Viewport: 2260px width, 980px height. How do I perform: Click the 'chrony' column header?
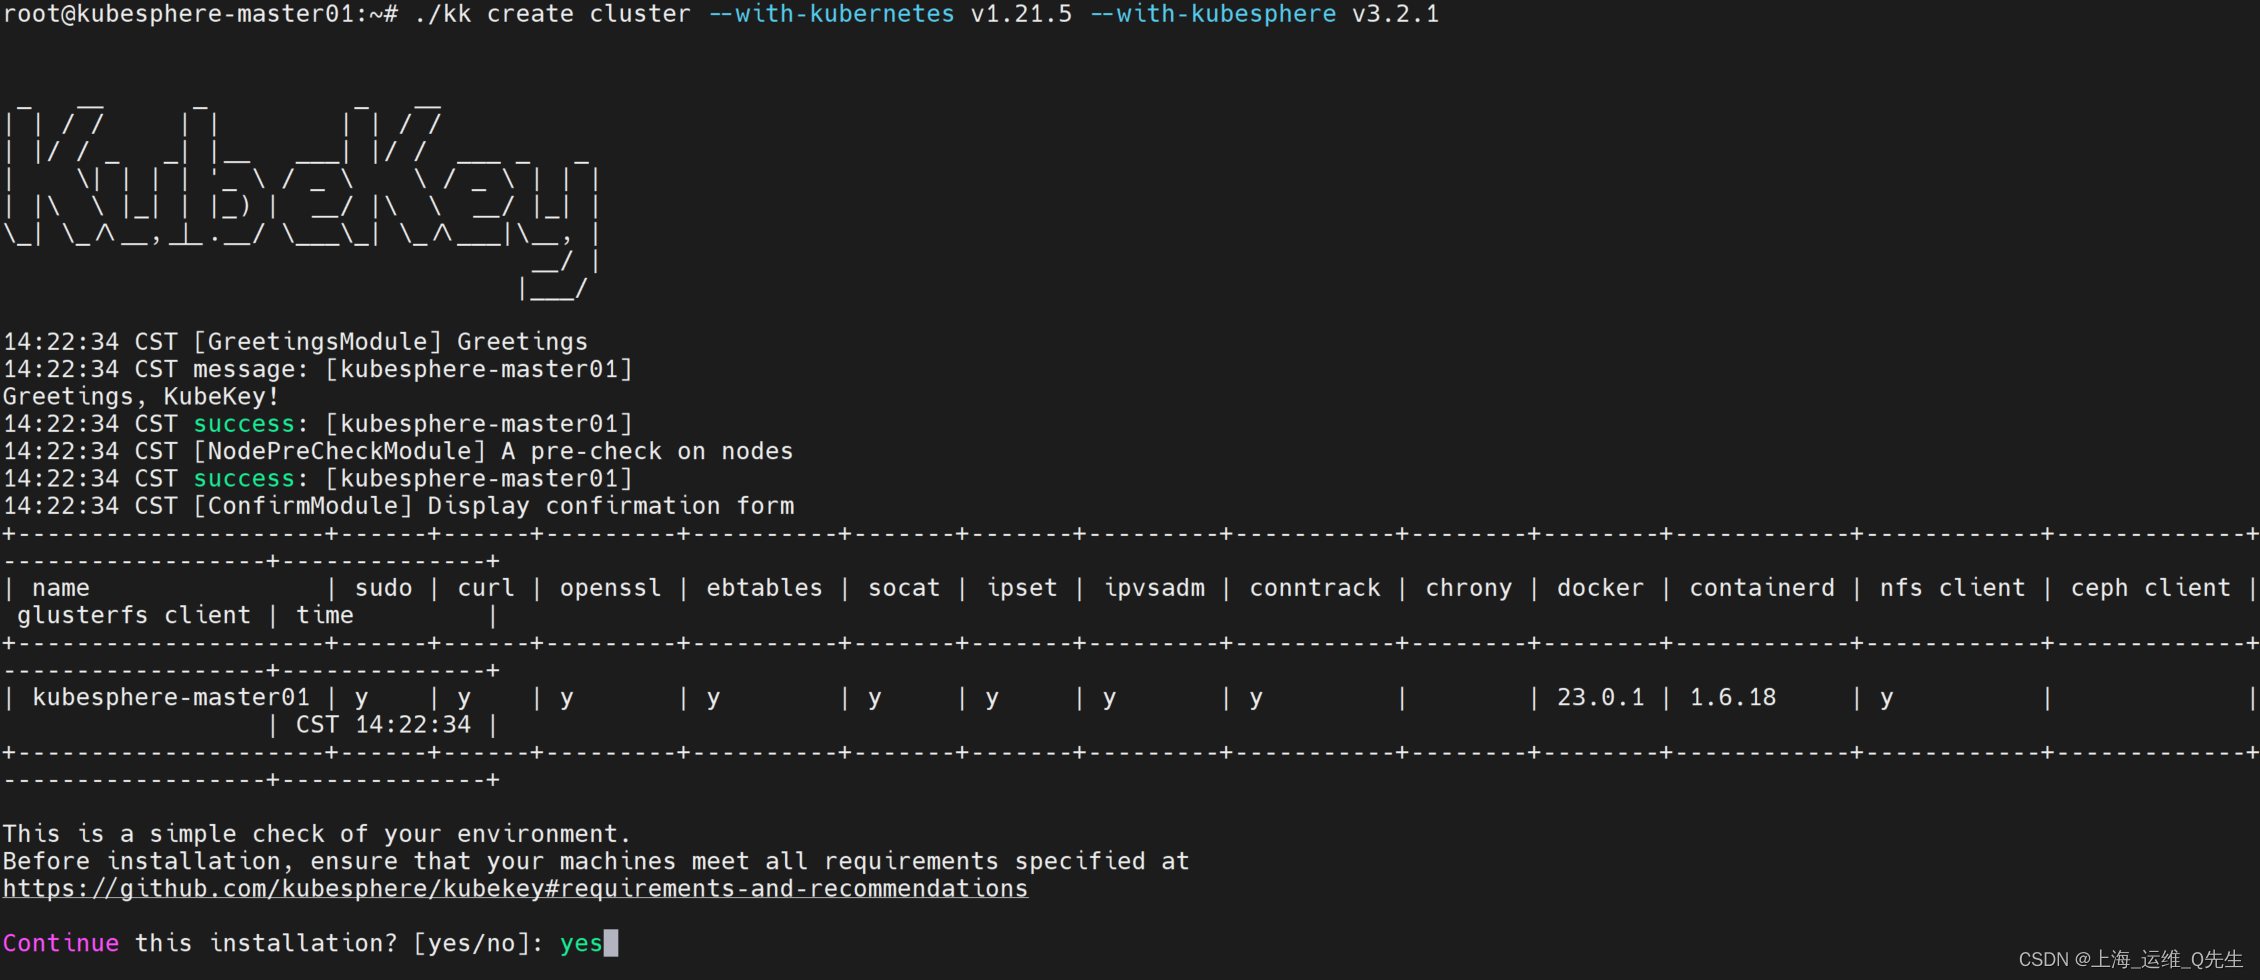click(1469, 588)
